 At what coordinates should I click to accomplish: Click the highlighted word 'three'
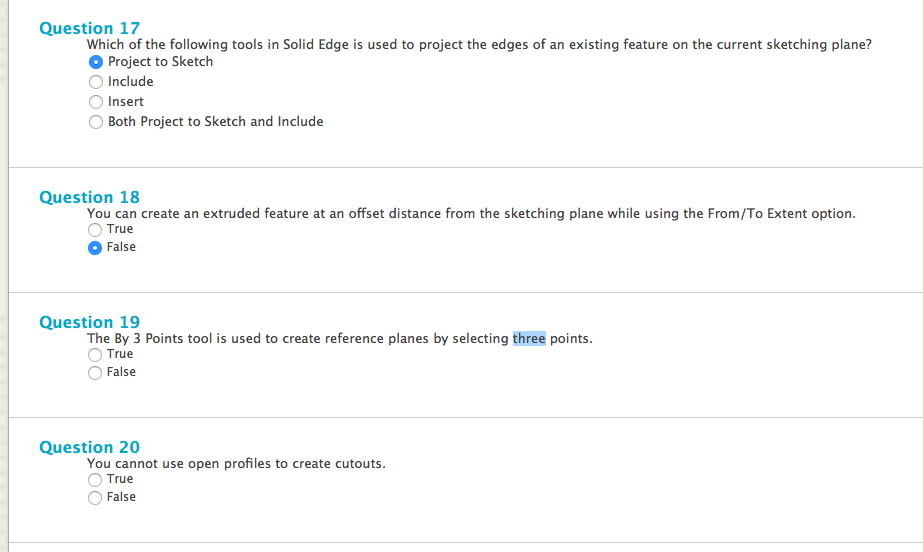coord(529,339)
